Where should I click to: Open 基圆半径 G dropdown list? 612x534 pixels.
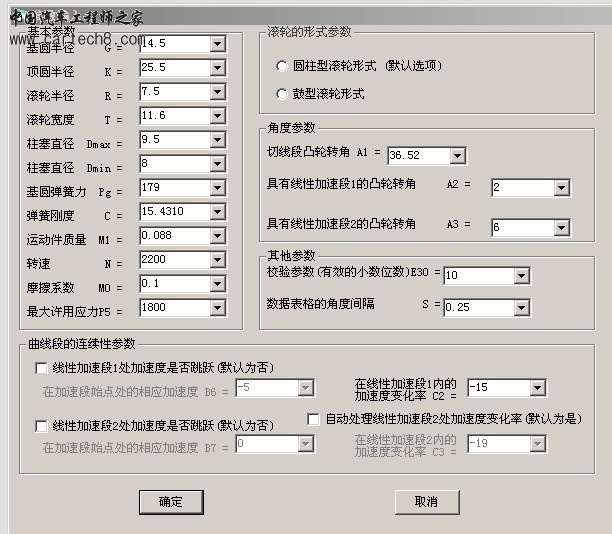[217, 45]
